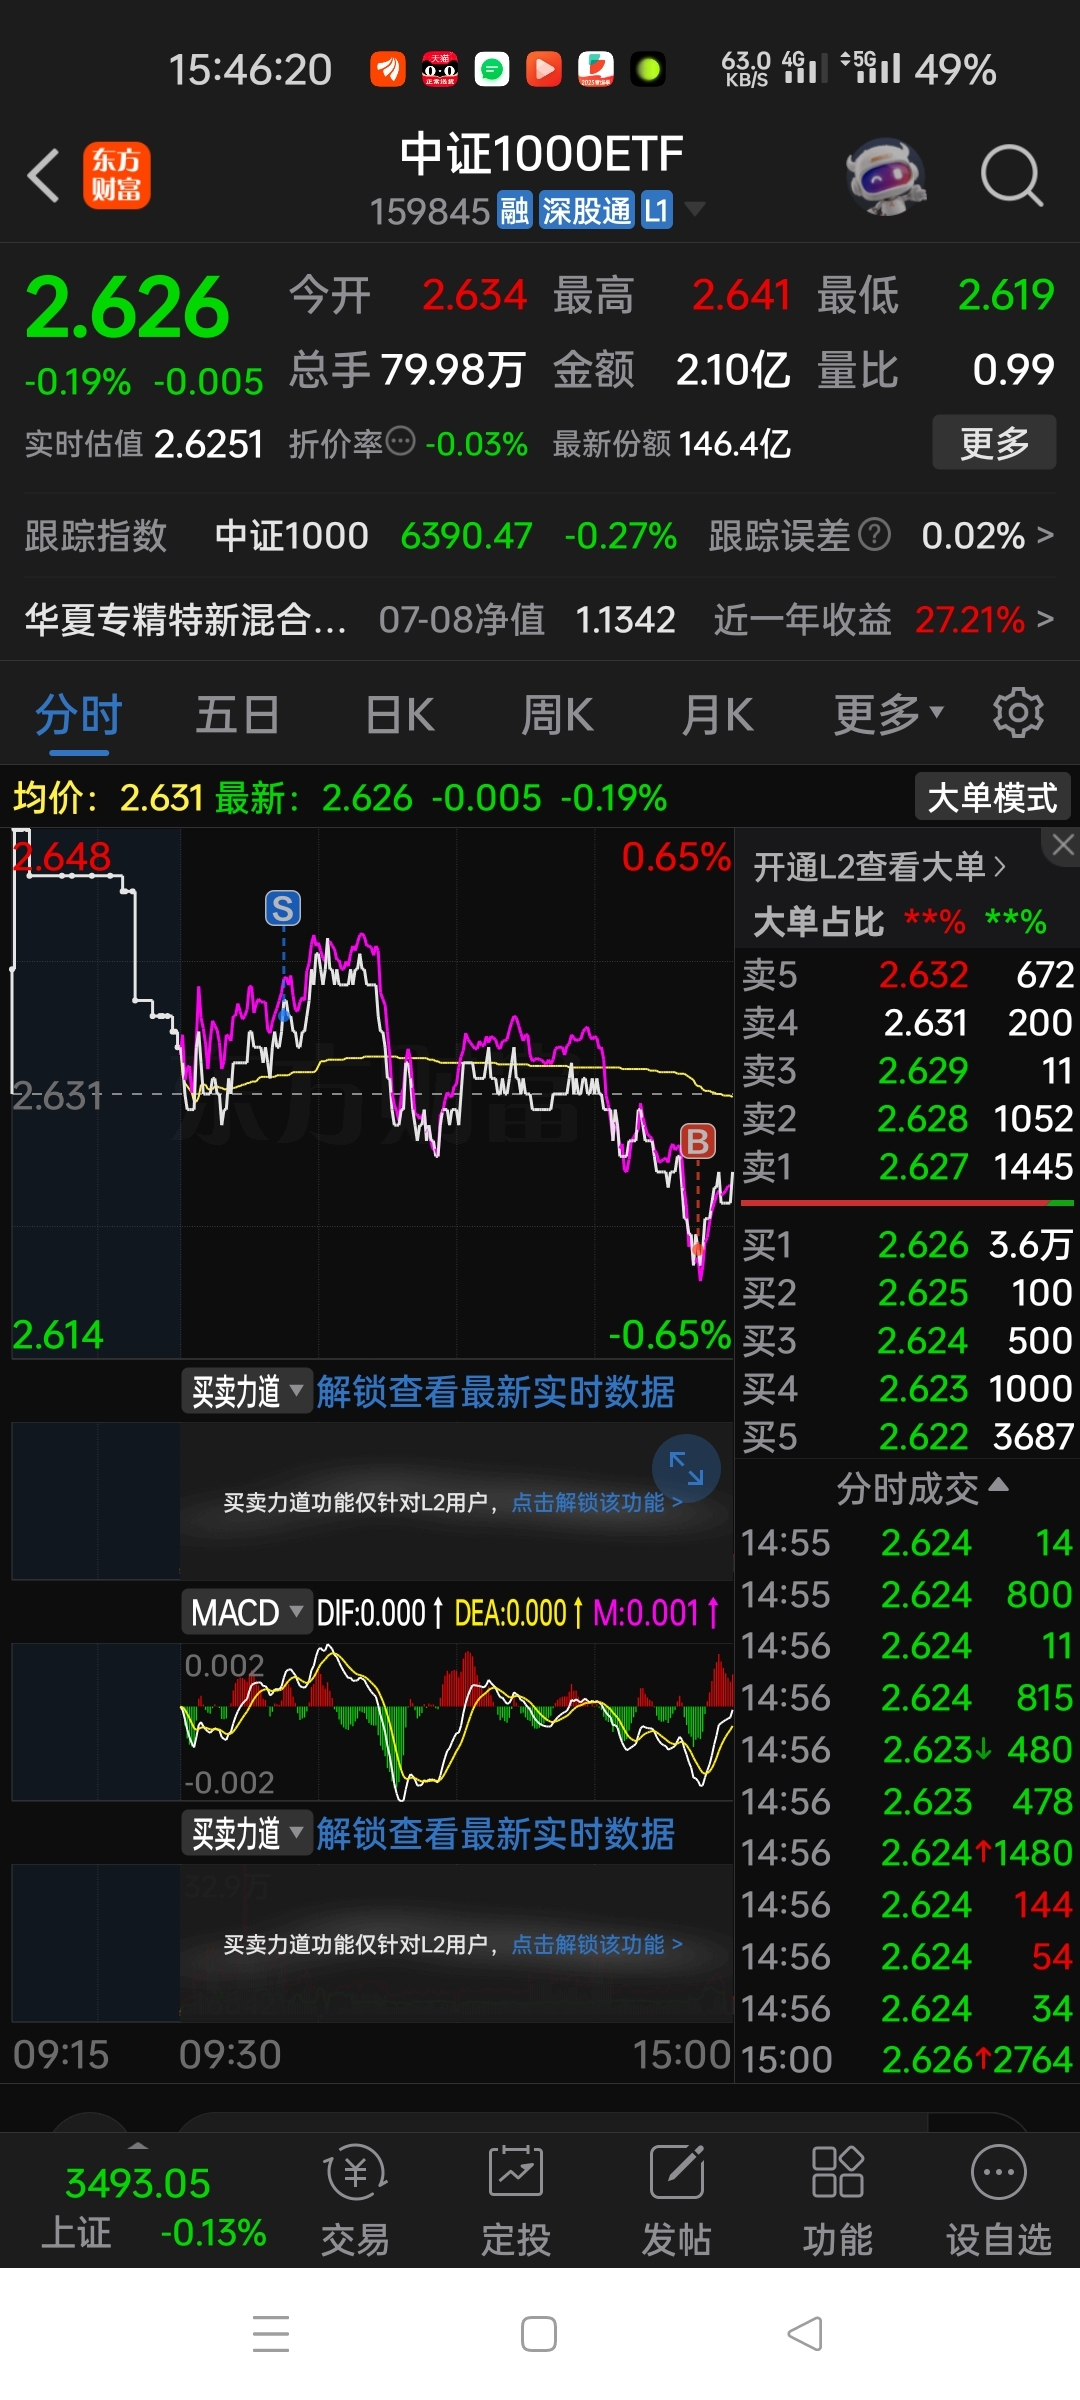Close the L2 big order panel

coord(1062,845)
